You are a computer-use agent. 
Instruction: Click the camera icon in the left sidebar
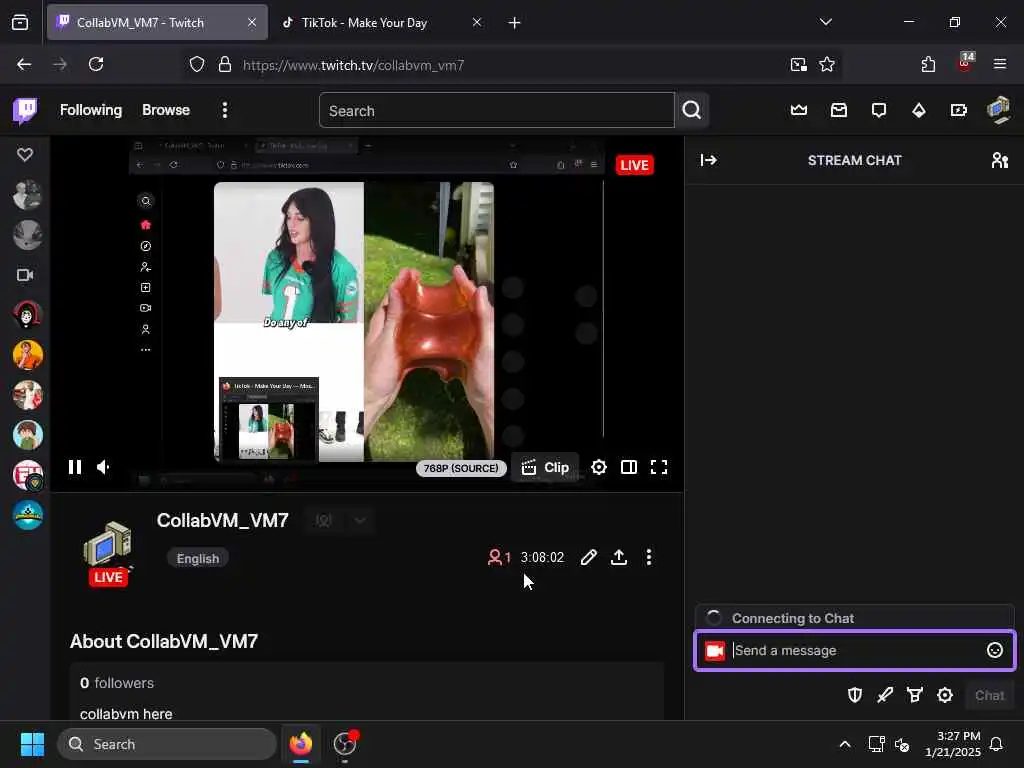coord(25,275)
